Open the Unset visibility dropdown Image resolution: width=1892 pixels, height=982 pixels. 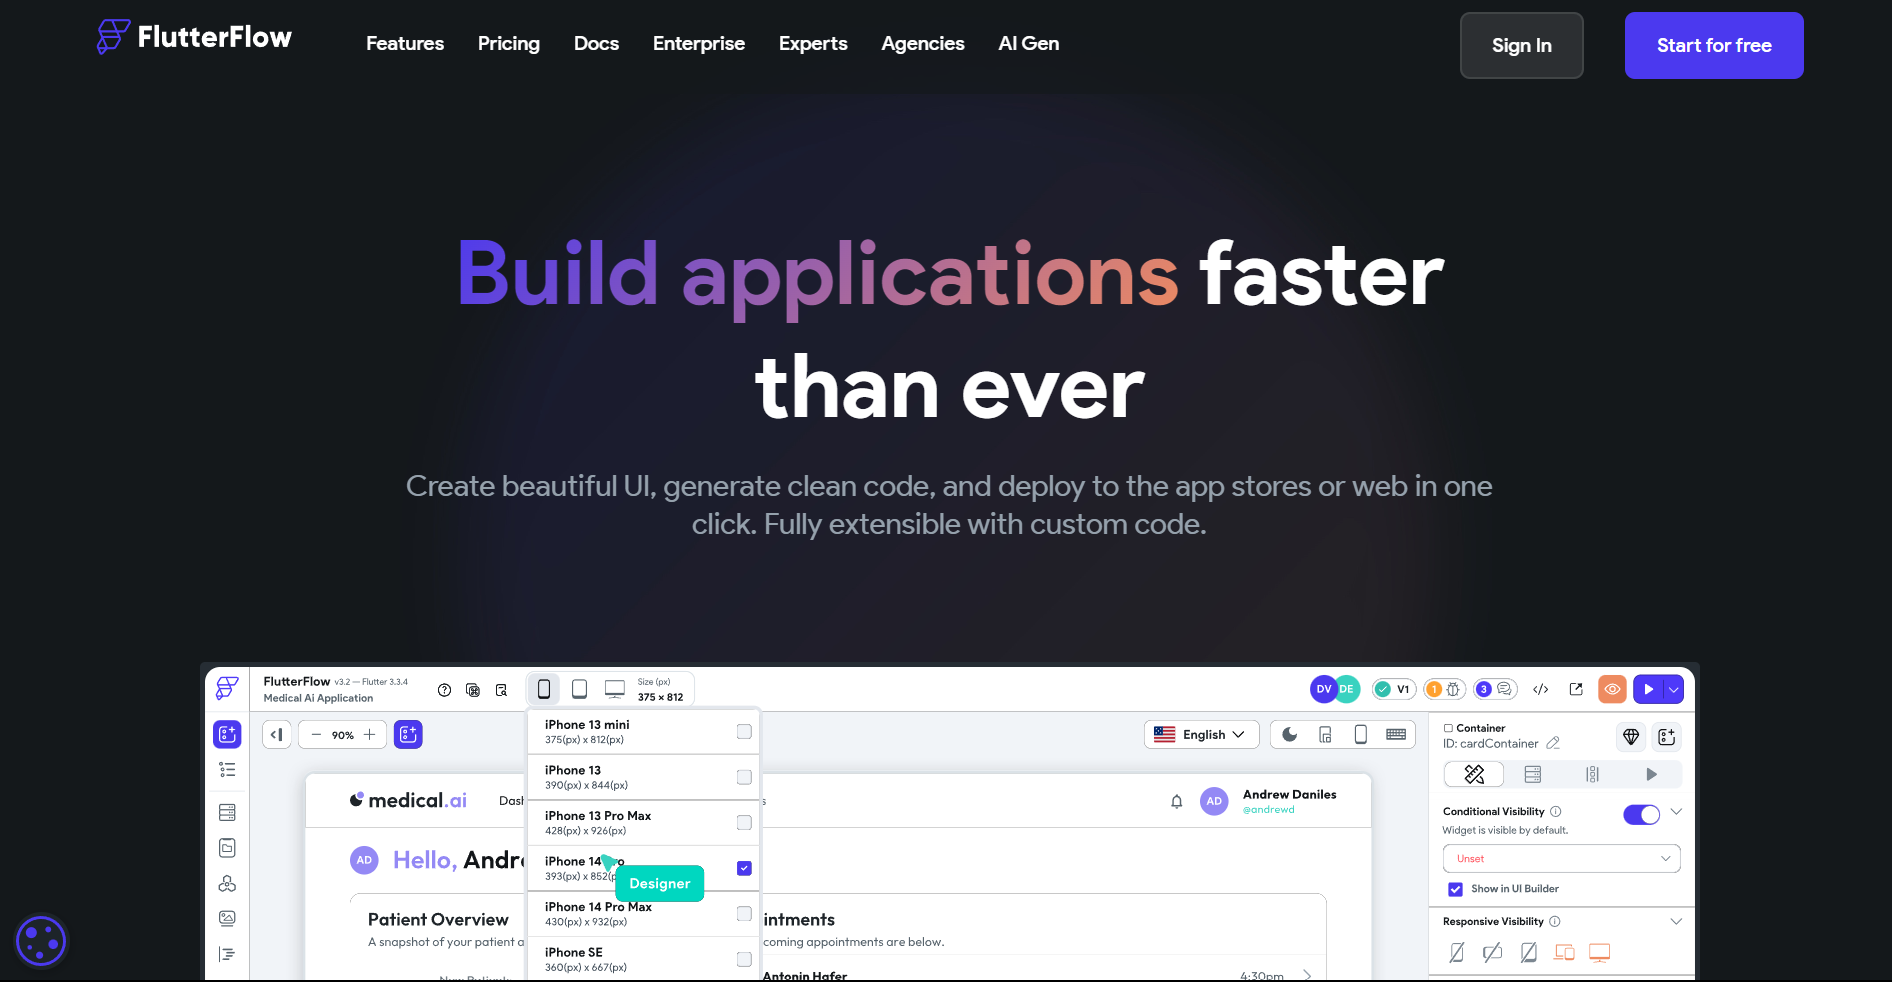(x=1561, y=859)
